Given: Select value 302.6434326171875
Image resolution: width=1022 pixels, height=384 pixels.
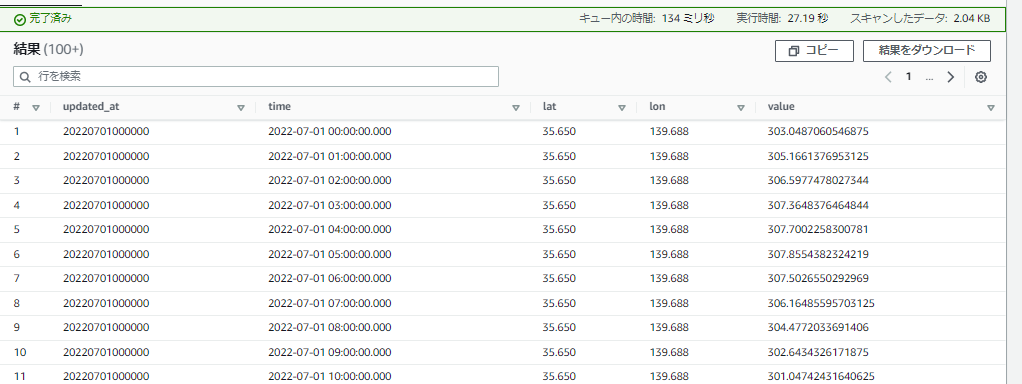Looking at the screenshot, I should click(818, 352).
